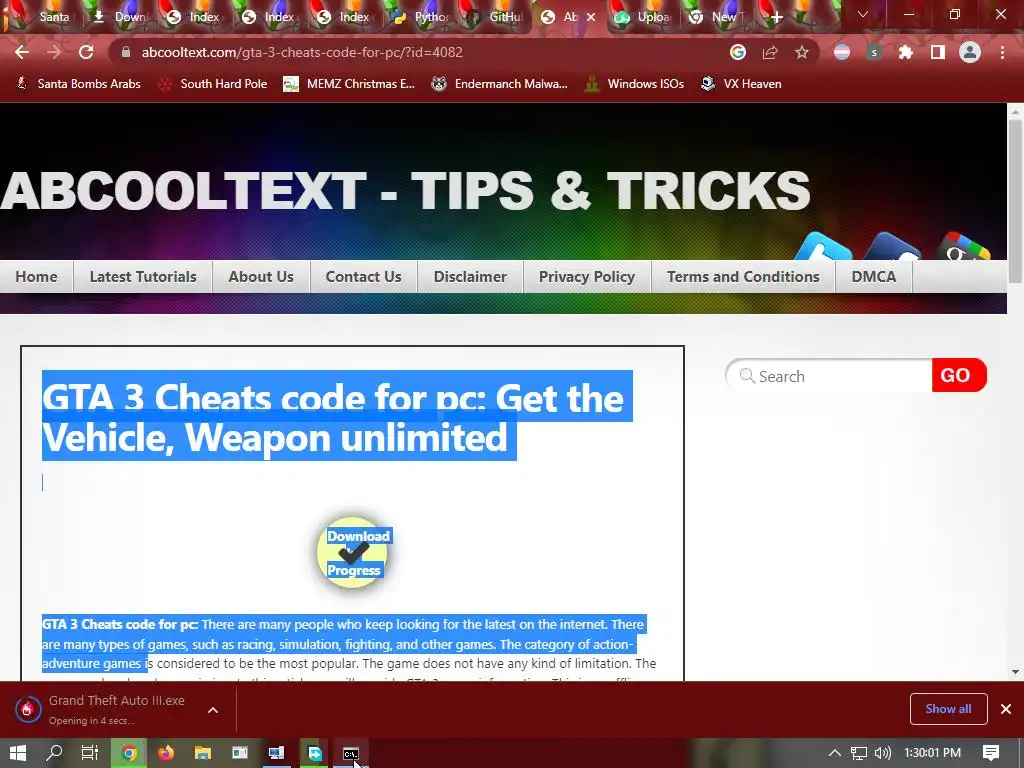The image size is (1024, 768).
Task: Click the ABCOOLTEXT - TIPS & TRICKS banner
Action: (406, 191)
